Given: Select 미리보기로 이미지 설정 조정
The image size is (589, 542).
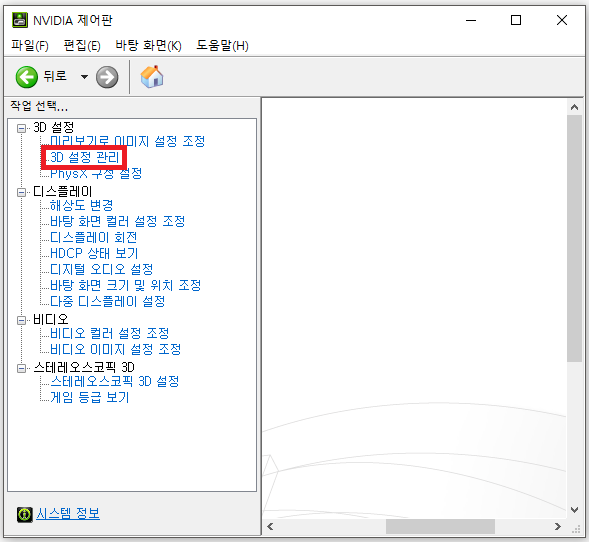Looking at the screenshot, I should pyautogui.click(x=128, y=141).
